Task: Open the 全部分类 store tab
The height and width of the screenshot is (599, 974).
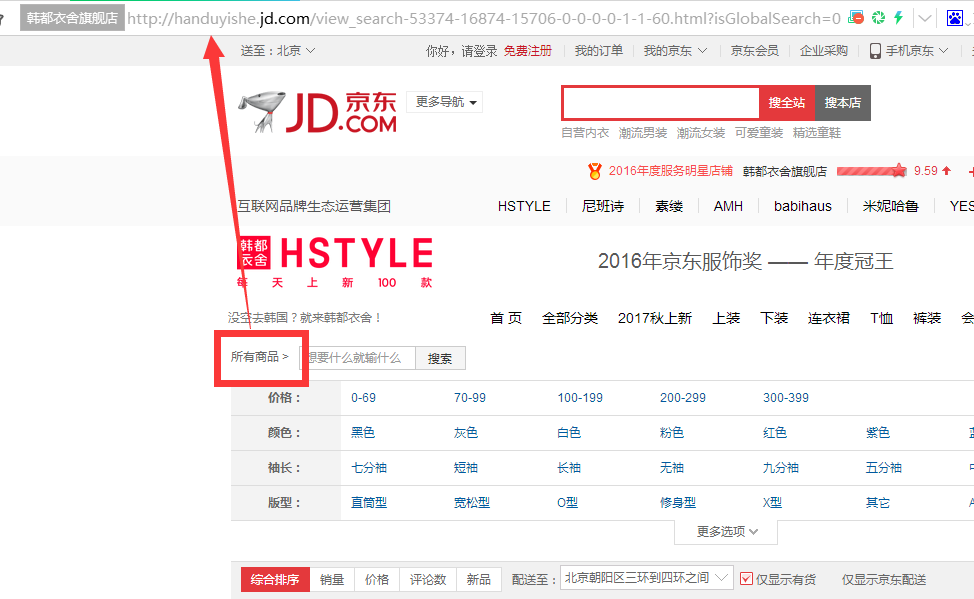Action: pos(570,318)
